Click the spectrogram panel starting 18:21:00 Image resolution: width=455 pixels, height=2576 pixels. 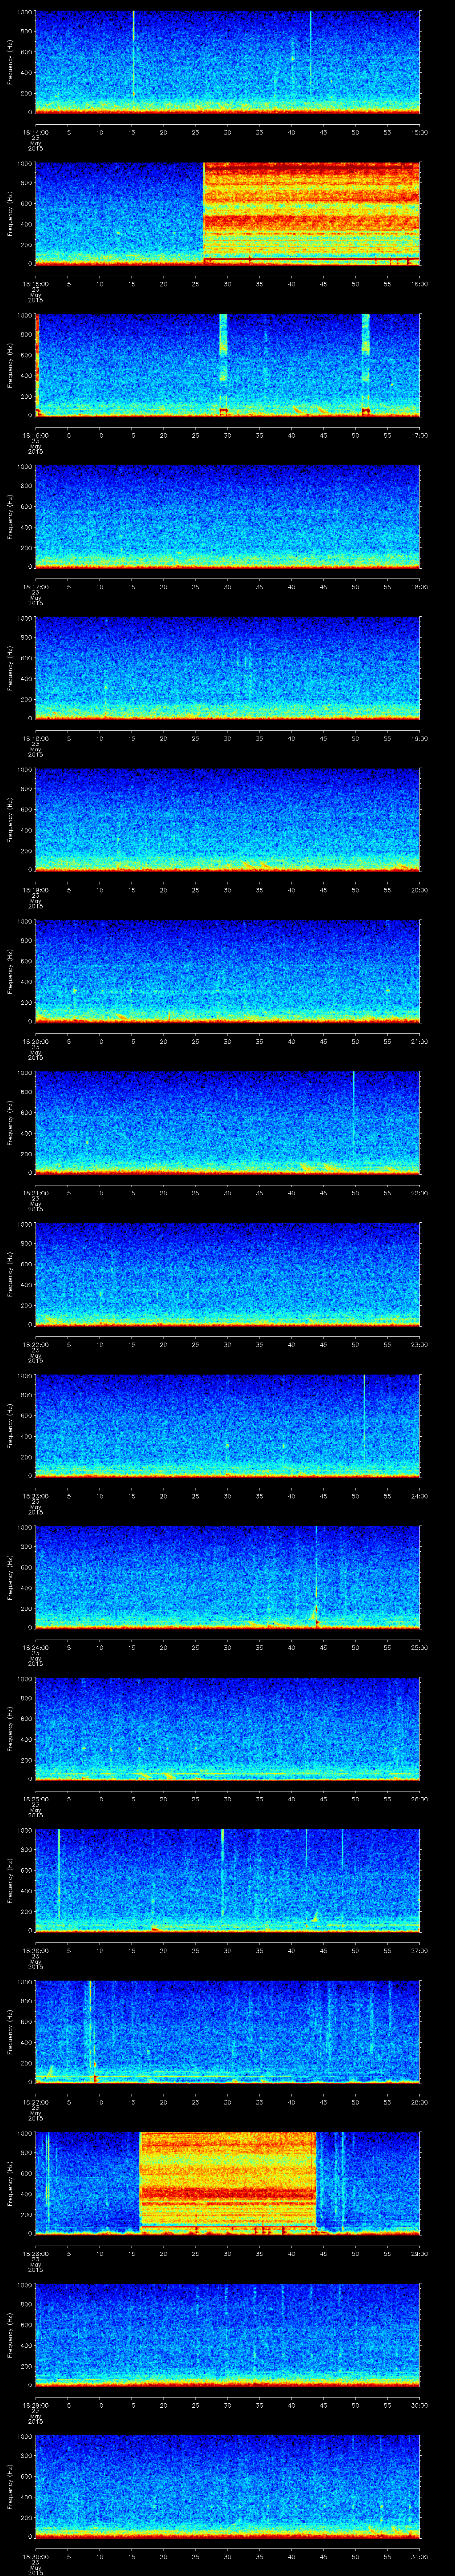pos(227,1123)
